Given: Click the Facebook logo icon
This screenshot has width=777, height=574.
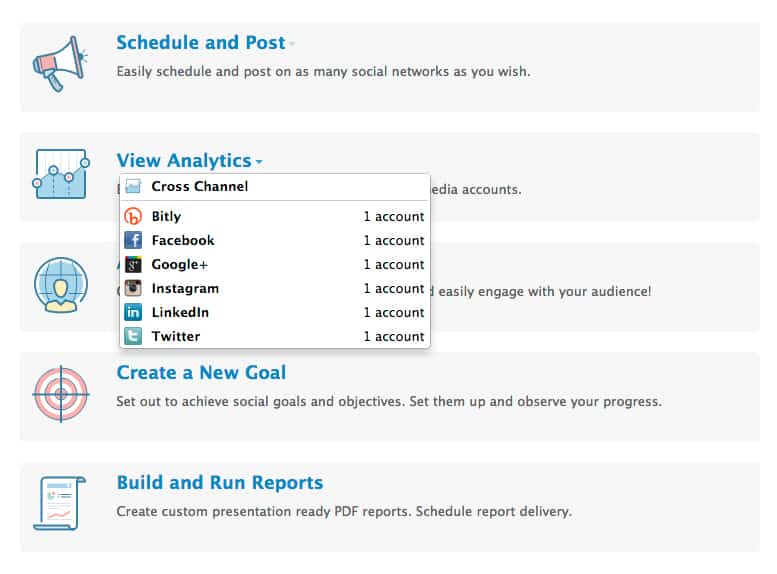Looking at the screenshot, I should (133, 240).
